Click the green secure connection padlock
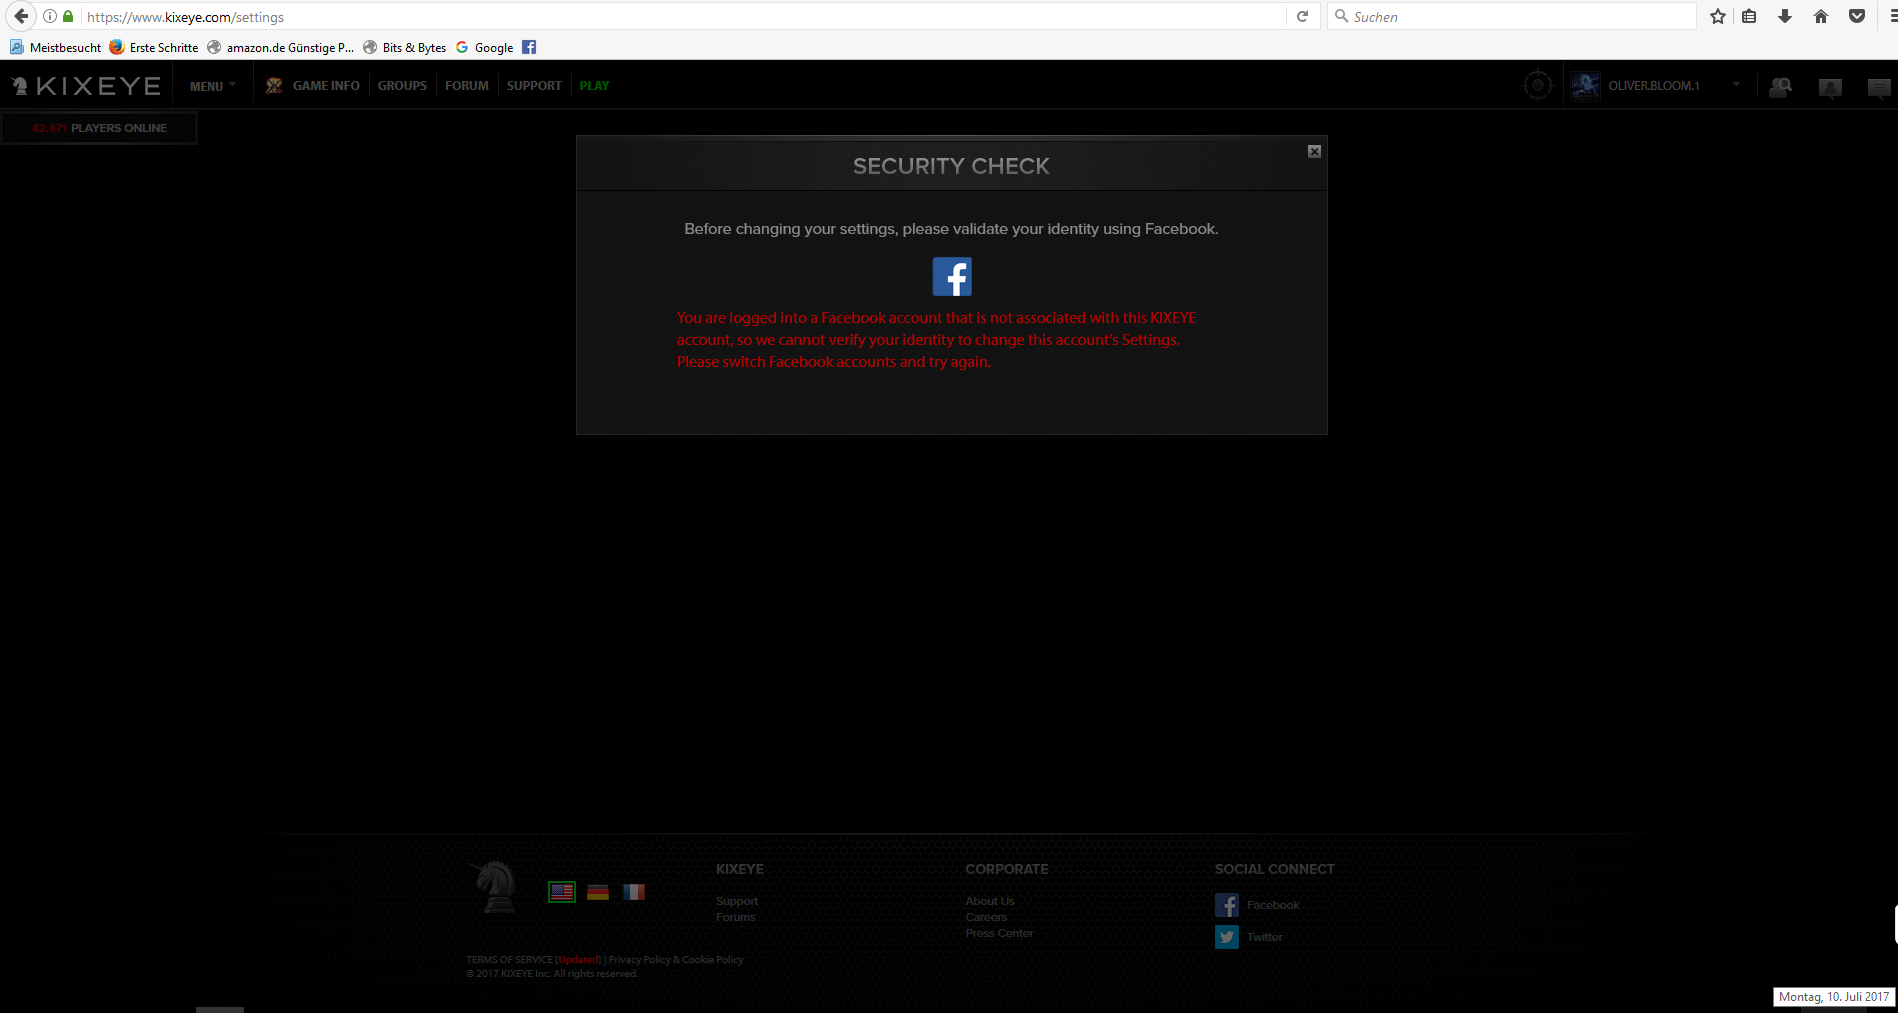The height and width of the screenshot is (1013, 1898). pyautogui.click(x=68, y=16)
